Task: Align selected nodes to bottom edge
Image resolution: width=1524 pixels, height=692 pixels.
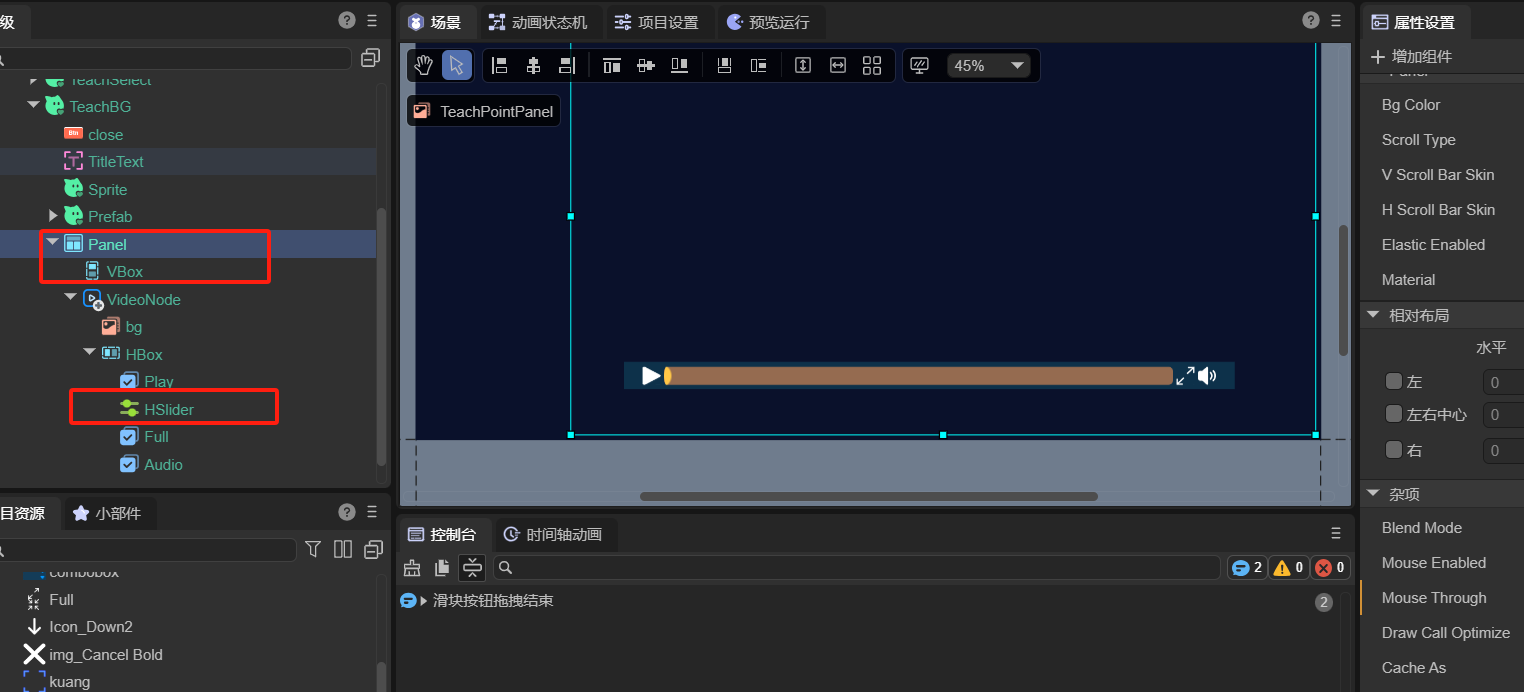Action: point(680,66)
